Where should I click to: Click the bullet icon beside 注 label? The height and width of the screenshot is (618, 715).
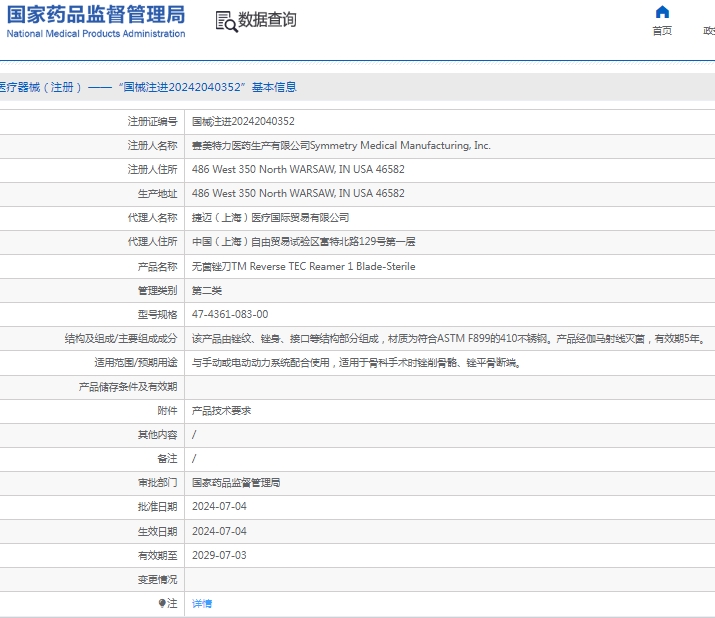(161, 603)
